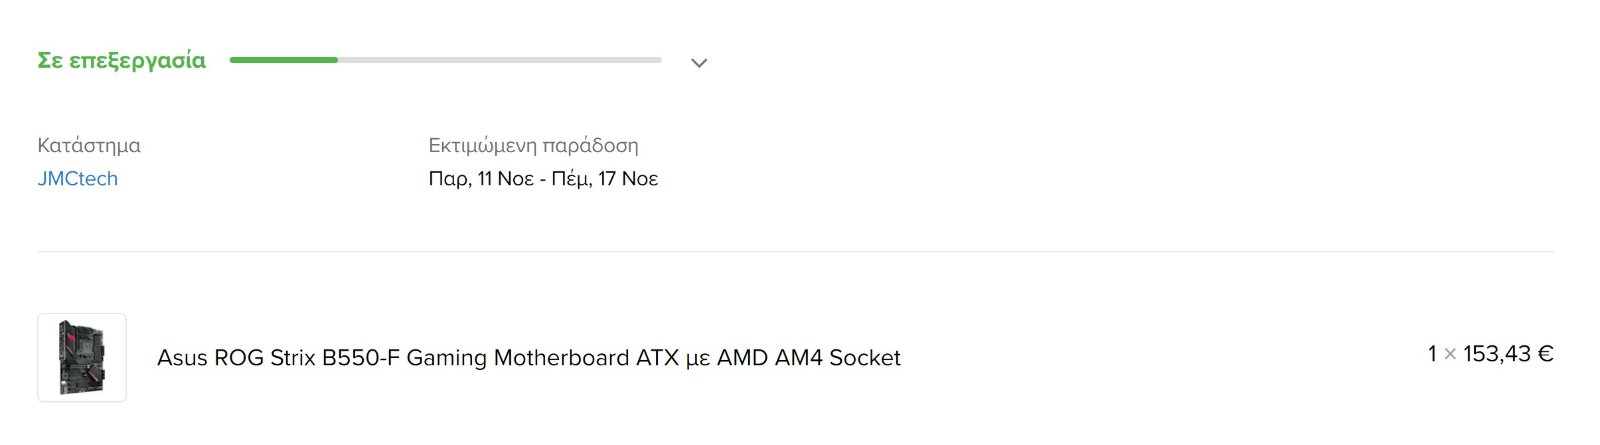1600x445 pixels.
Task: Click the 'Κατάστημα' label
Action: click(x=88, y=145)
